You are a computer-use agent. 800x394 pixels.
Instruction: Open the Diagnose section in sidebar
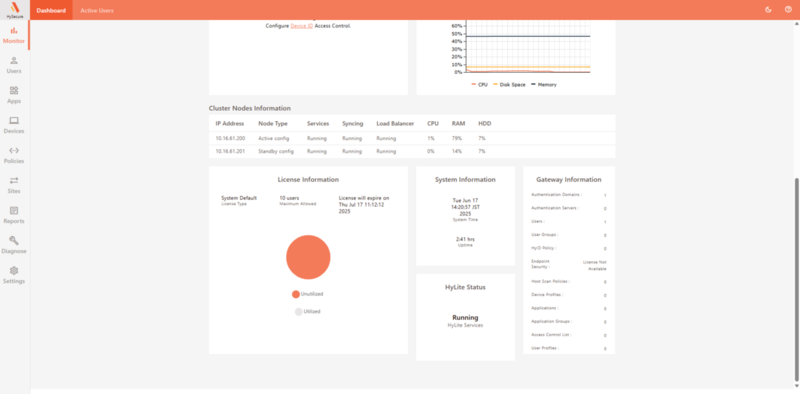tap(14, 245)
